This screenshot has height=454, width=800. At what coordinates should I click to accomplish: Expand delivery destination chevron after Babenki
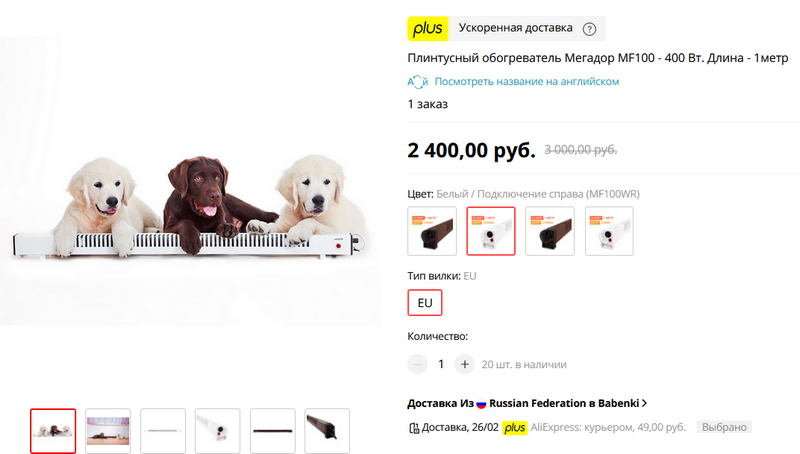tap(645, 403)
